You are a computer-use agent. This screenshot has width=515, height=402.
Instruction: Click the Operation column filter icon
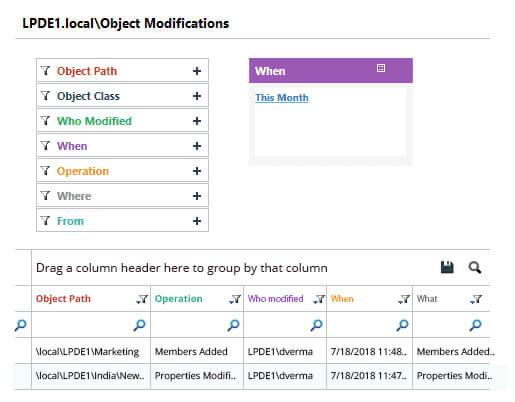click(x=235, y=299)
